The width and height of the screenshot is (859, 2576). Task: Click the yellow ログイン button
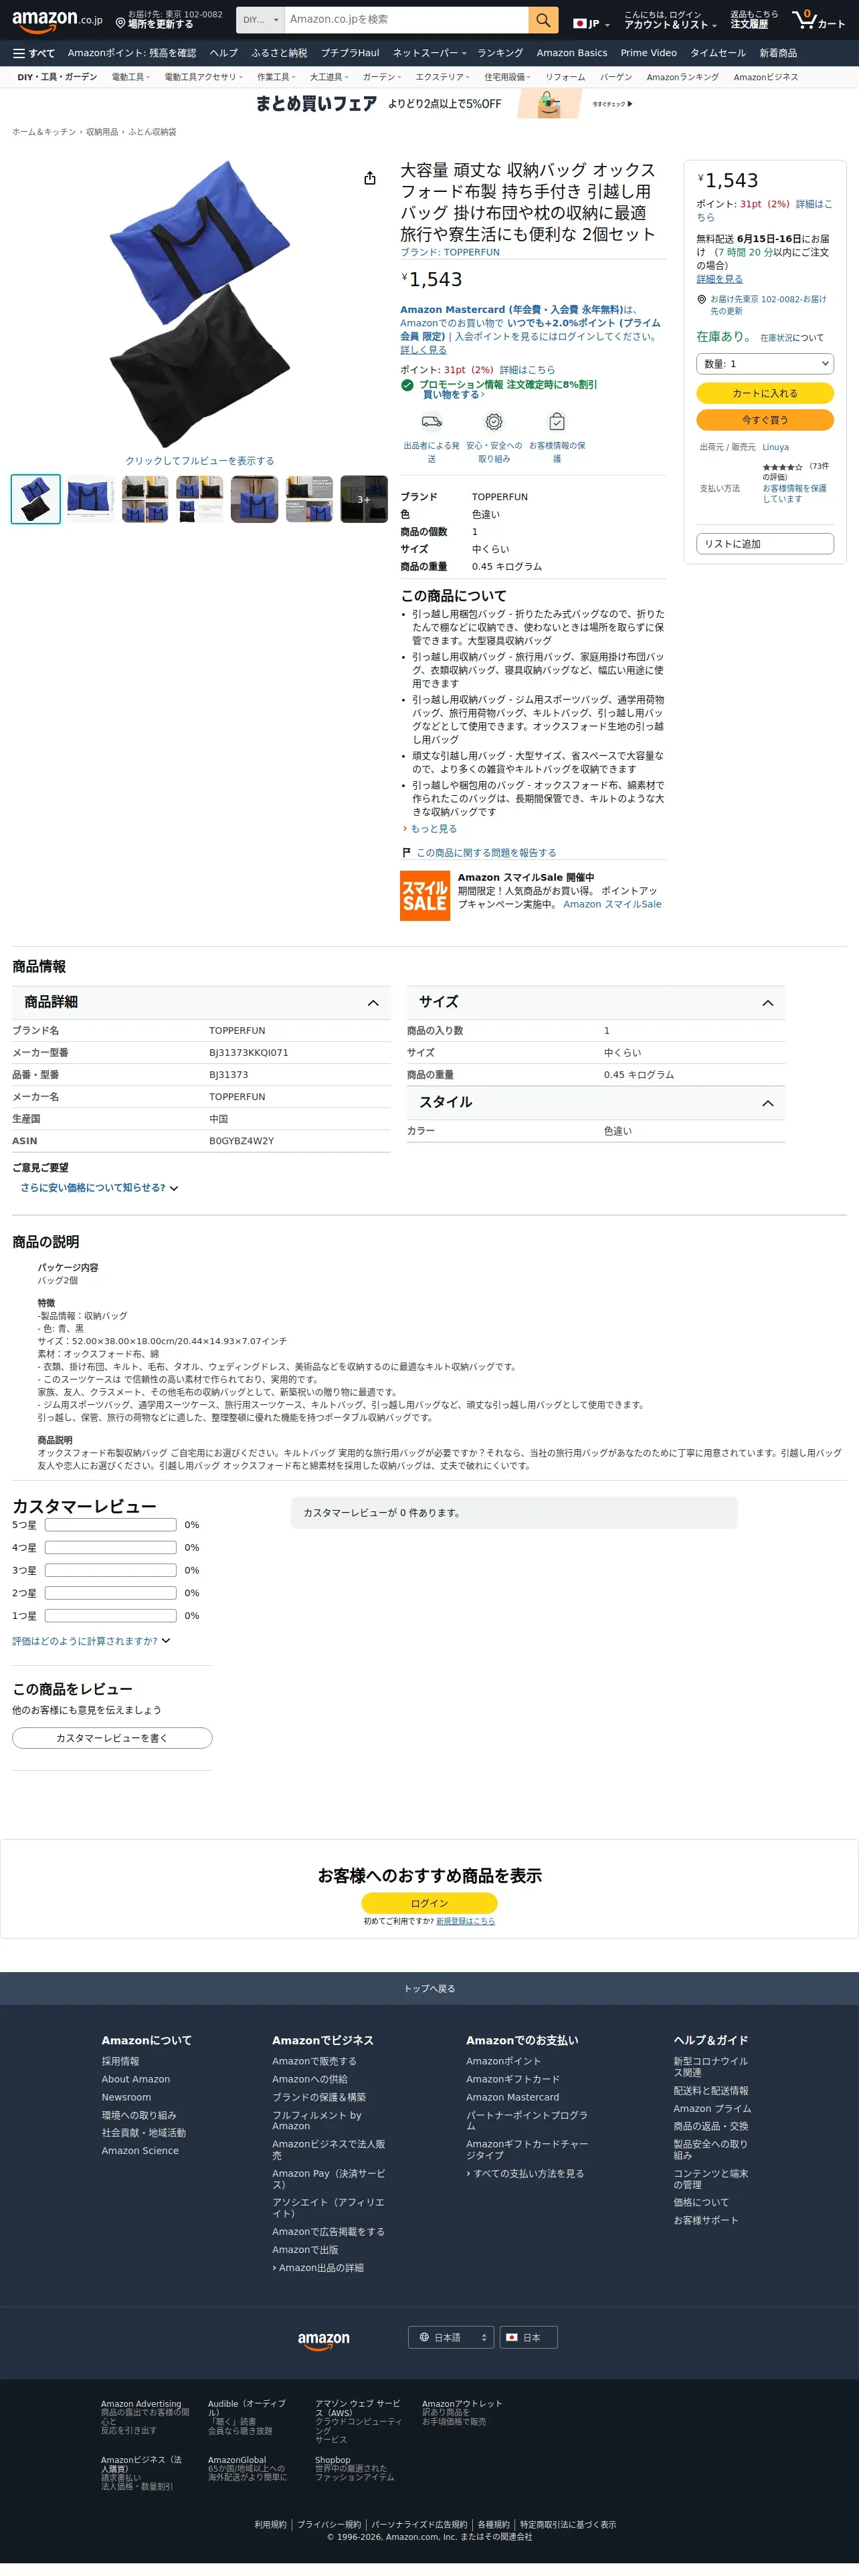point(429,1903)
